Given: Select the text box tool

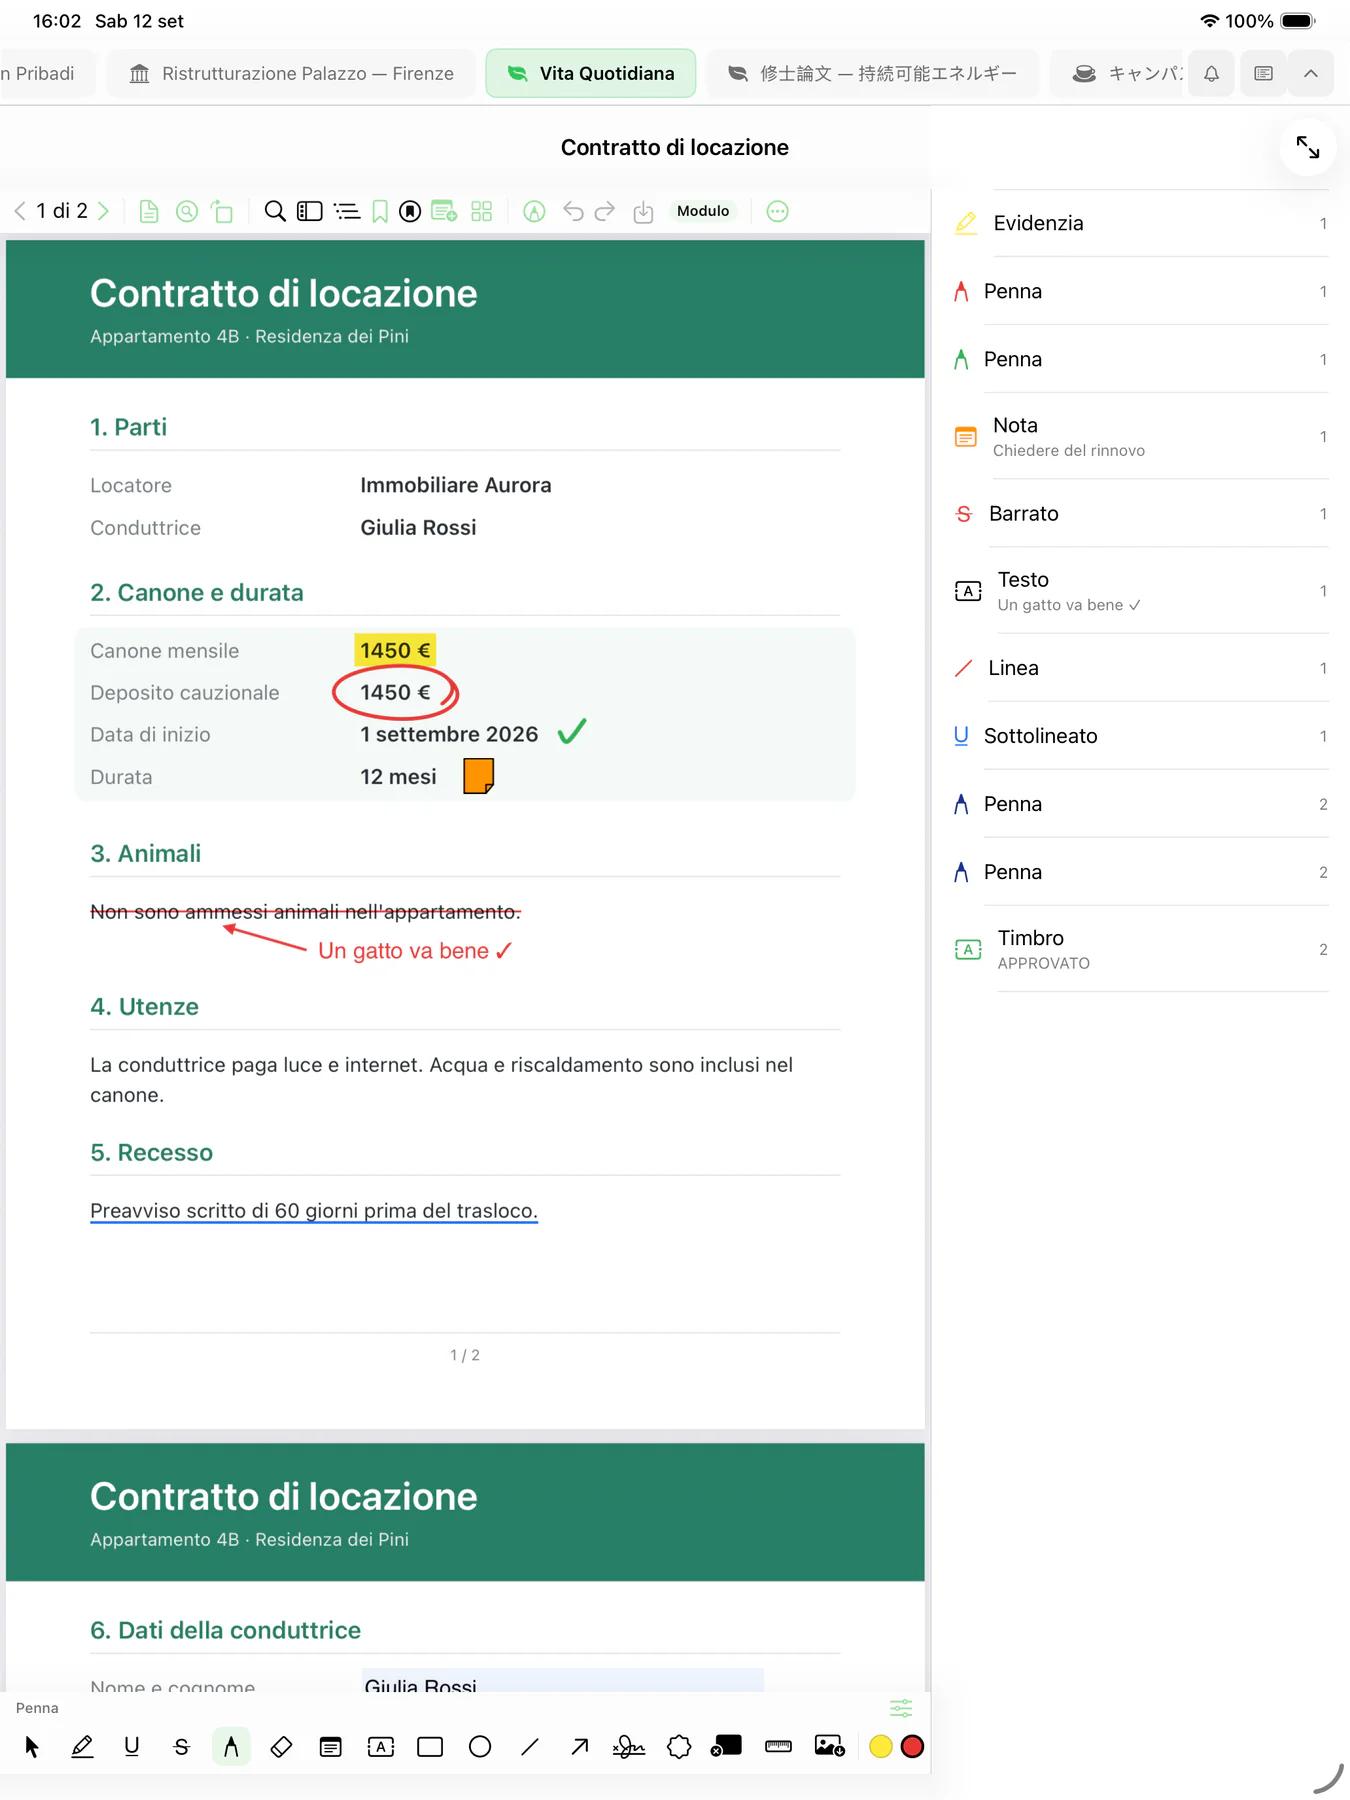Looking at the screenshot, I should (x=380, y=1746).
